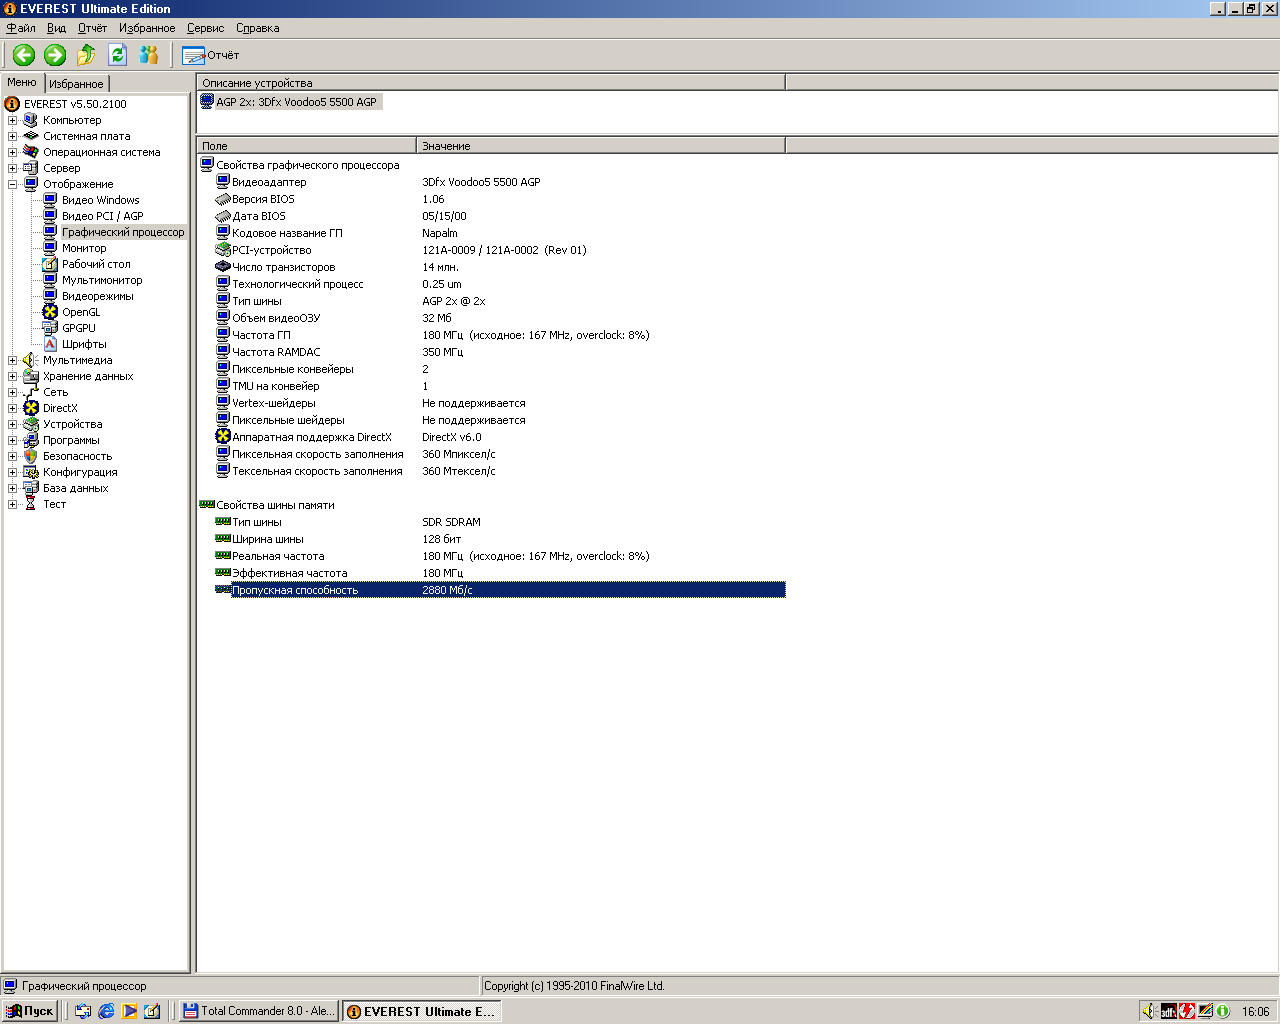Launch the media player from the quick launch
Viewport: 1280px width, 1024px height.
pos(129,1011)
